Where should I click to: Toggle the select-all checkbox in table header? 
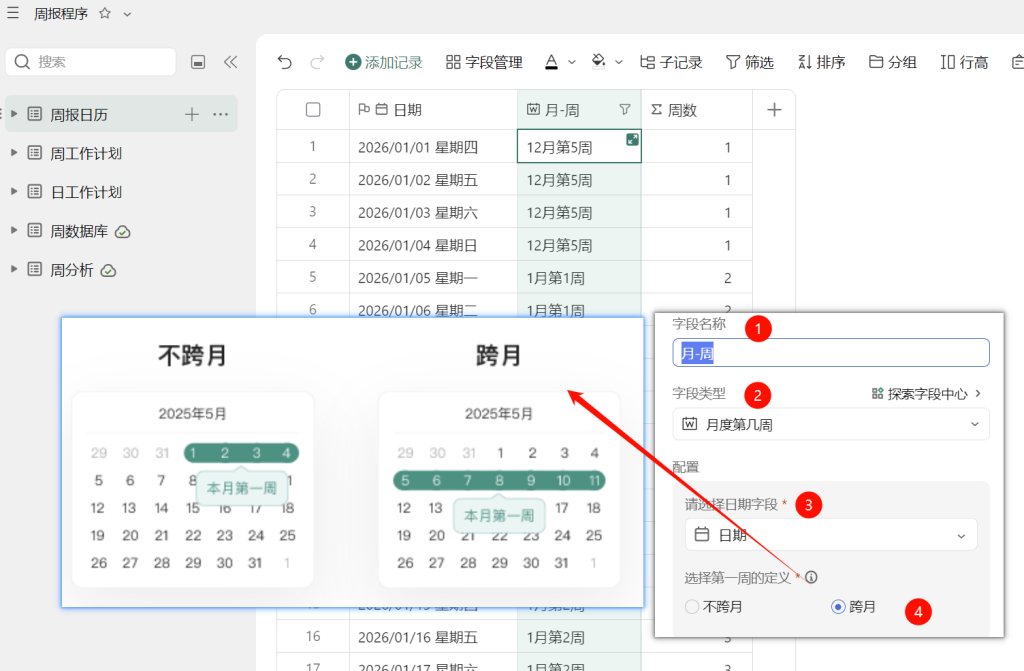click(x=313, y=110)
